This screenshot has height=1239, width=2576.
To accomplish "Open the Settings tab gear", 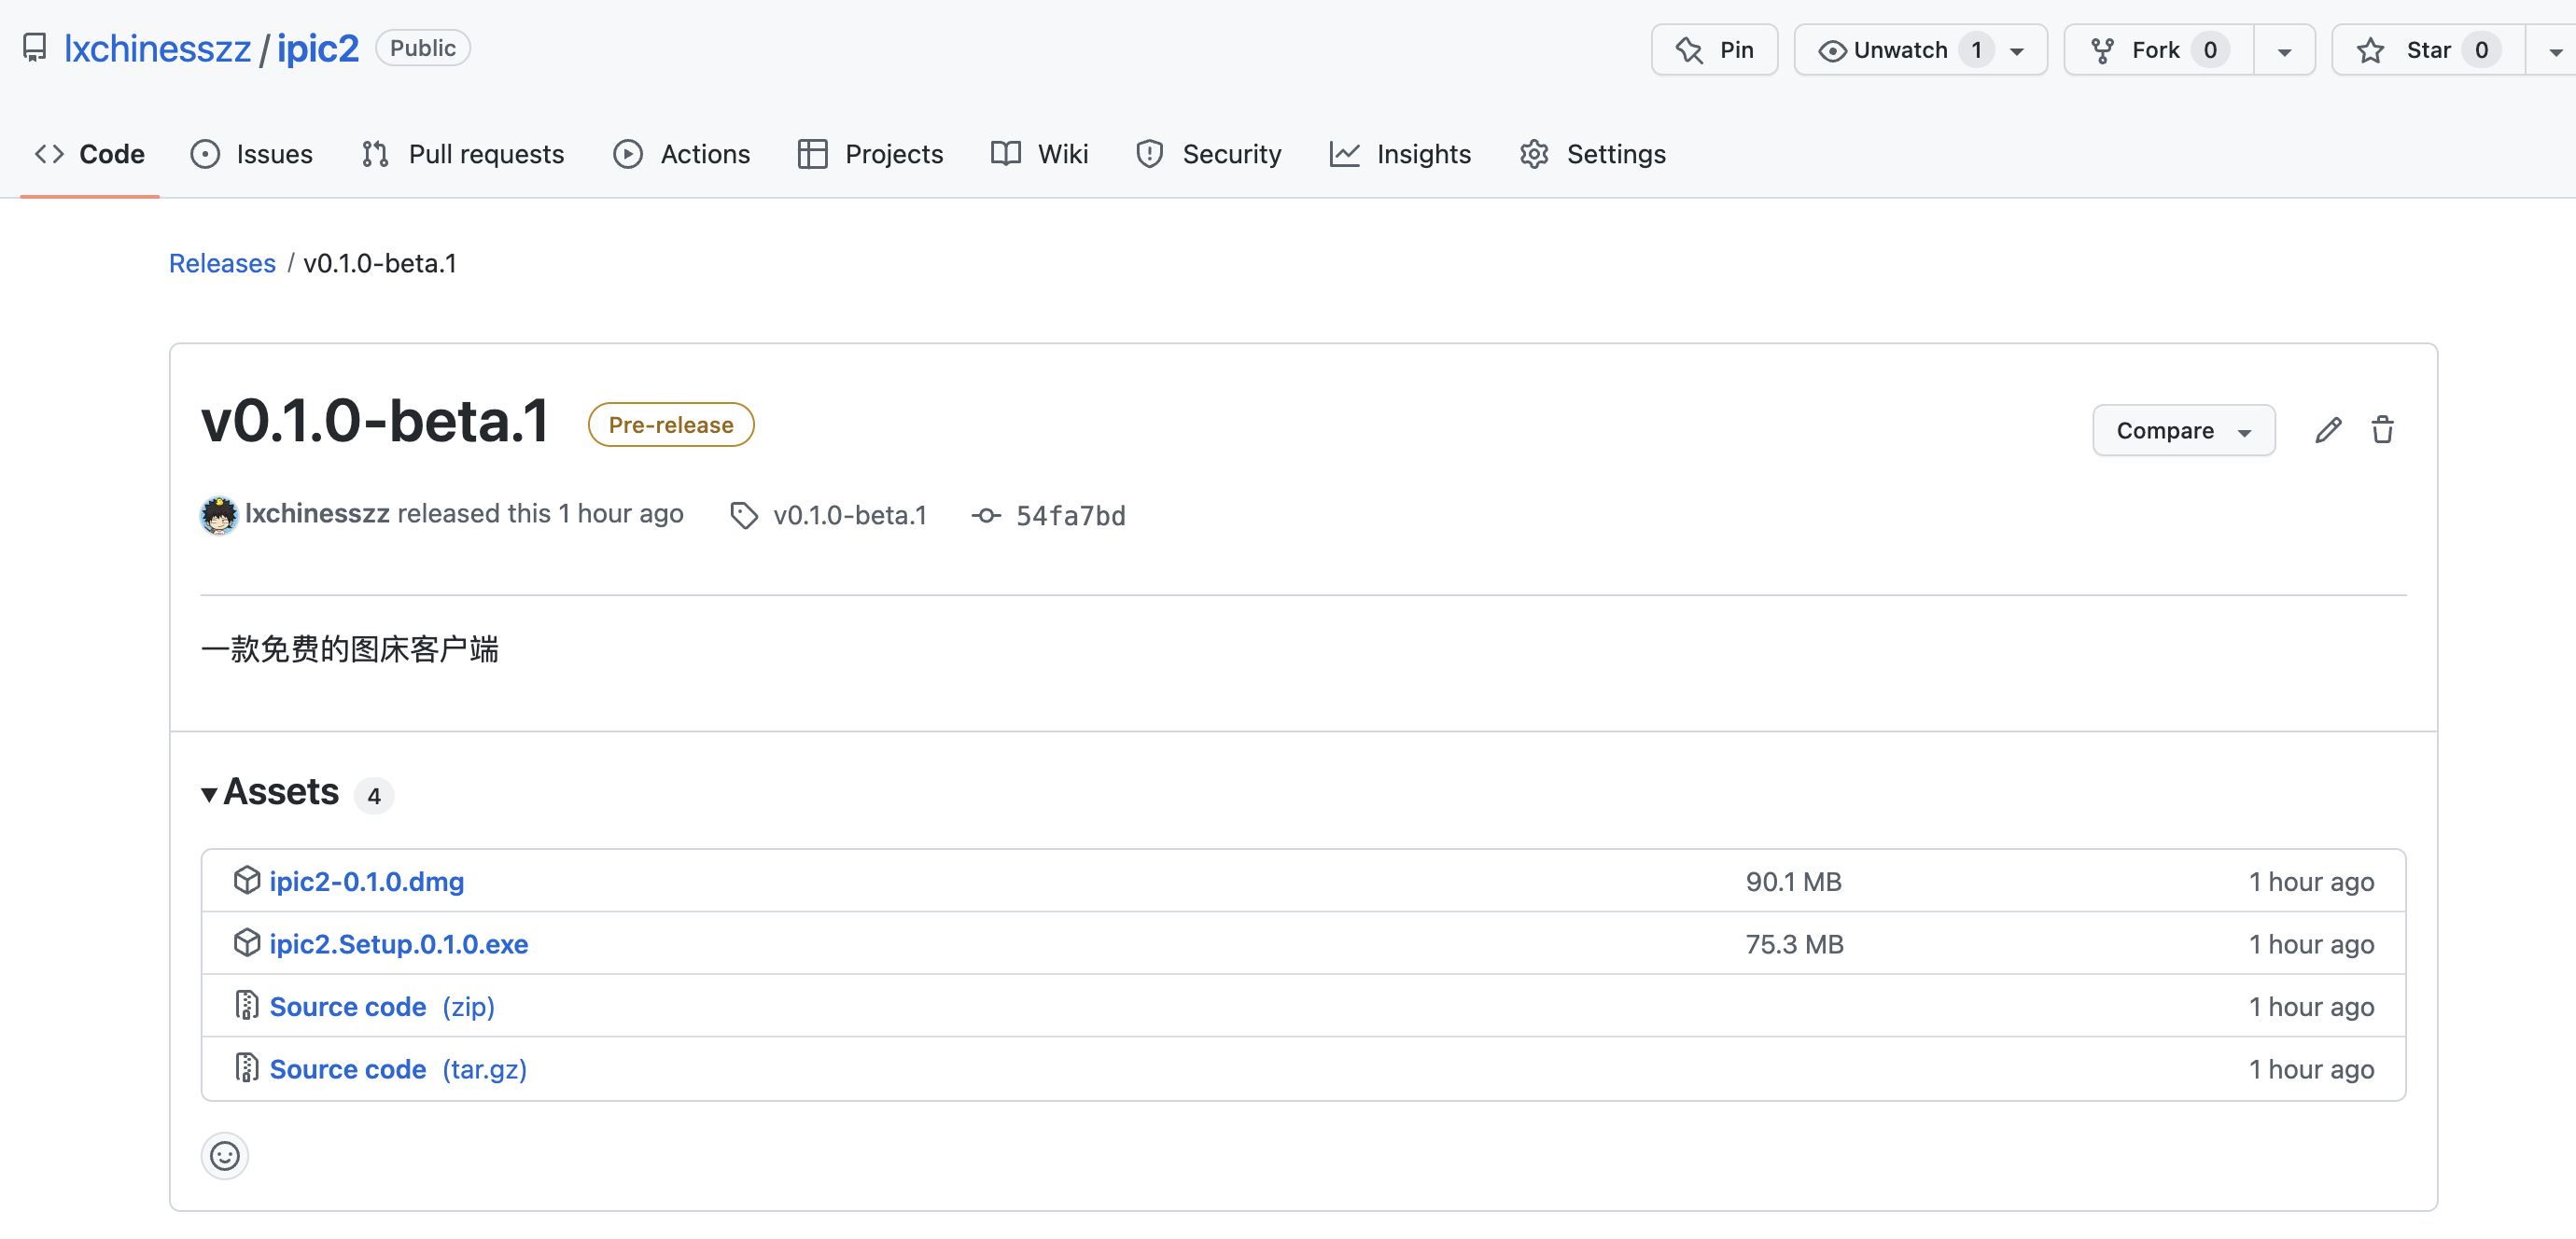I will tap(1592, 154).
